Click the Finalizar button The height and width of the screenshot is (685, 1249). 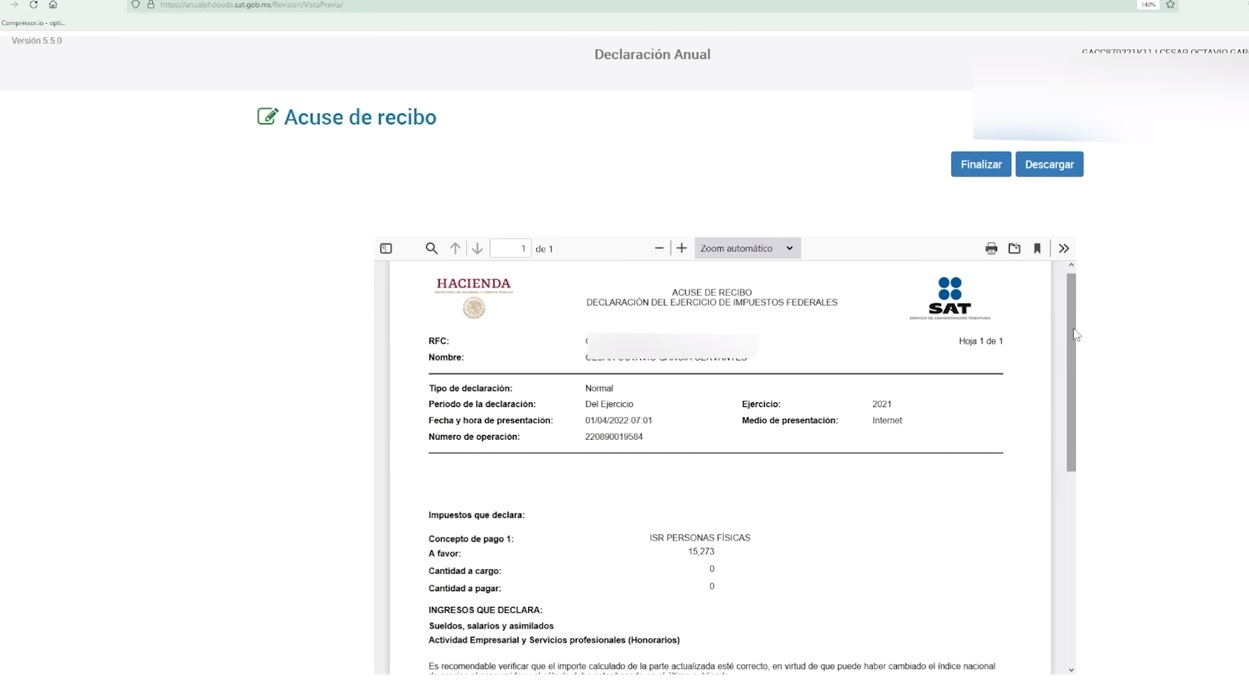(x=981, y=164)
